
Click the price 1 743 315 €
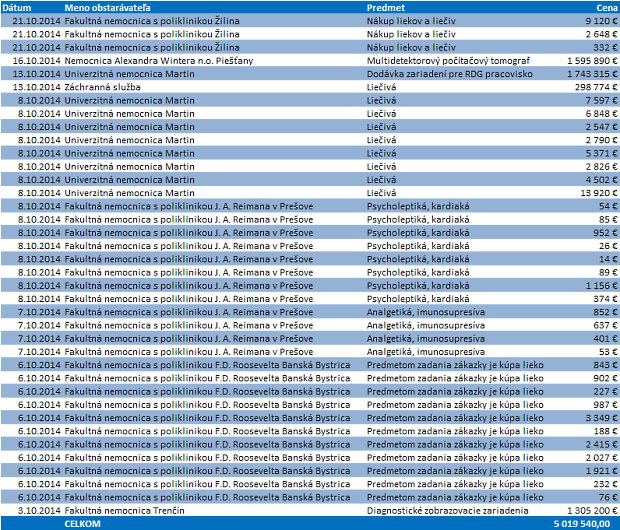(x=592, y=74)
